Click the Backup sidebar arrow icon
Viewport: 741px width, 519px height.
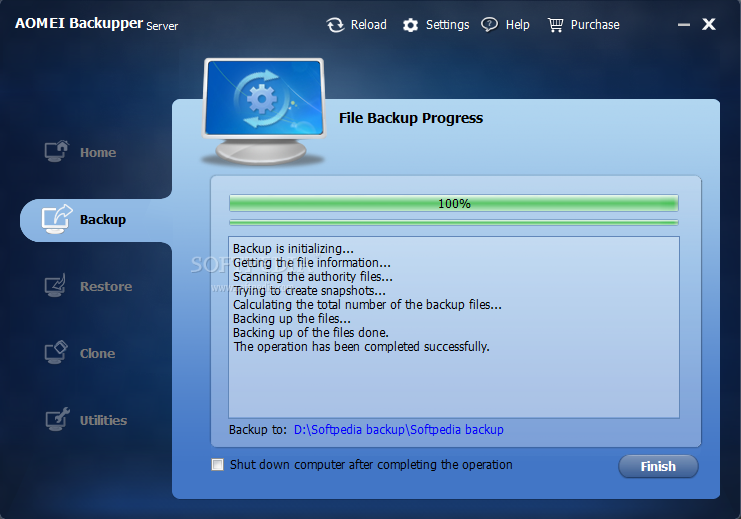pyautogui.click(x=57, y=219)
